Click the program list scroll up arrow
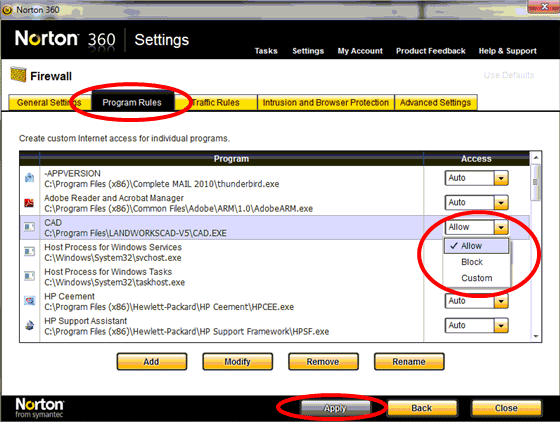 pyautogui.click(x=536, y=157)
